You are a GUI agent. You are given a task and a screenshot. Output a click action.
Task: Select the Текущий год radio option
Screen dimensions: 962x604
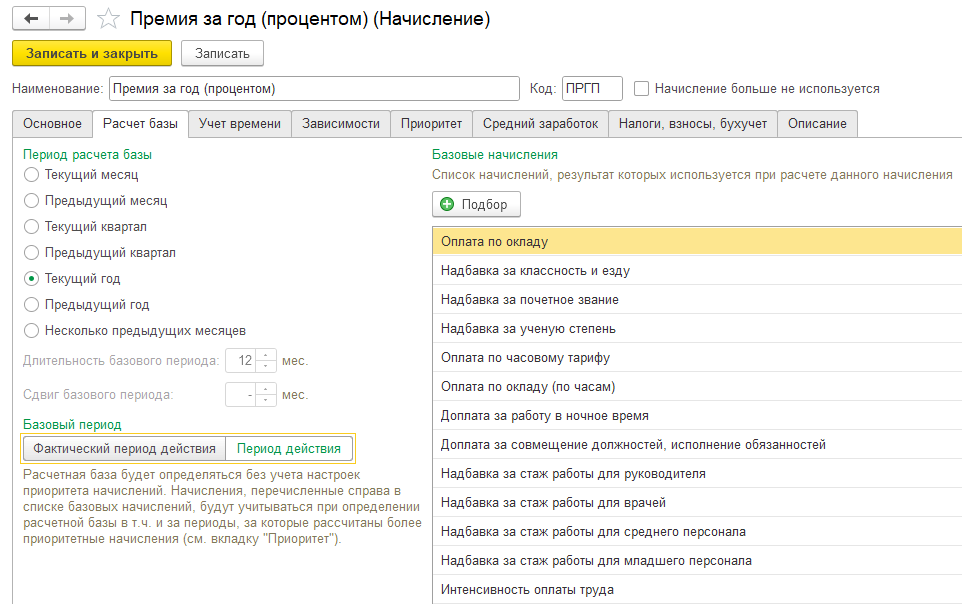coord(31,279)
